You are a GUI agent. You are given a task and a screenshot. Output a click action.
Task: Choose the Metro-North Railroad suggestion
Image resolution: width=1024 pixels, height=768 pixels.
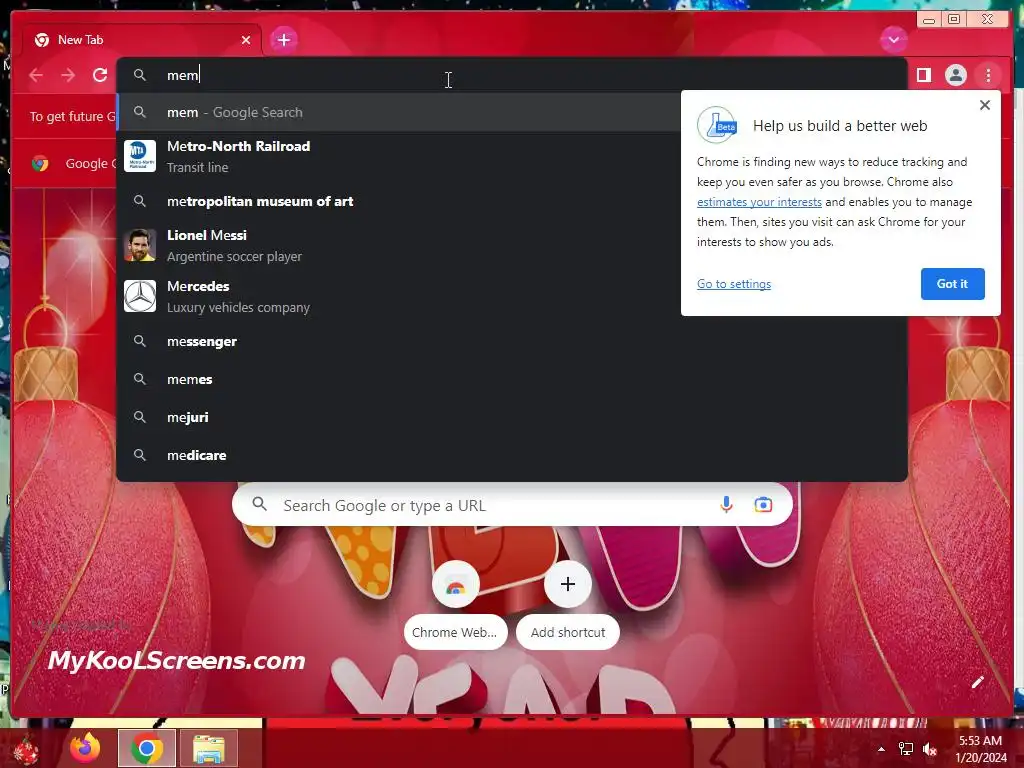click(x=399, y=156)
